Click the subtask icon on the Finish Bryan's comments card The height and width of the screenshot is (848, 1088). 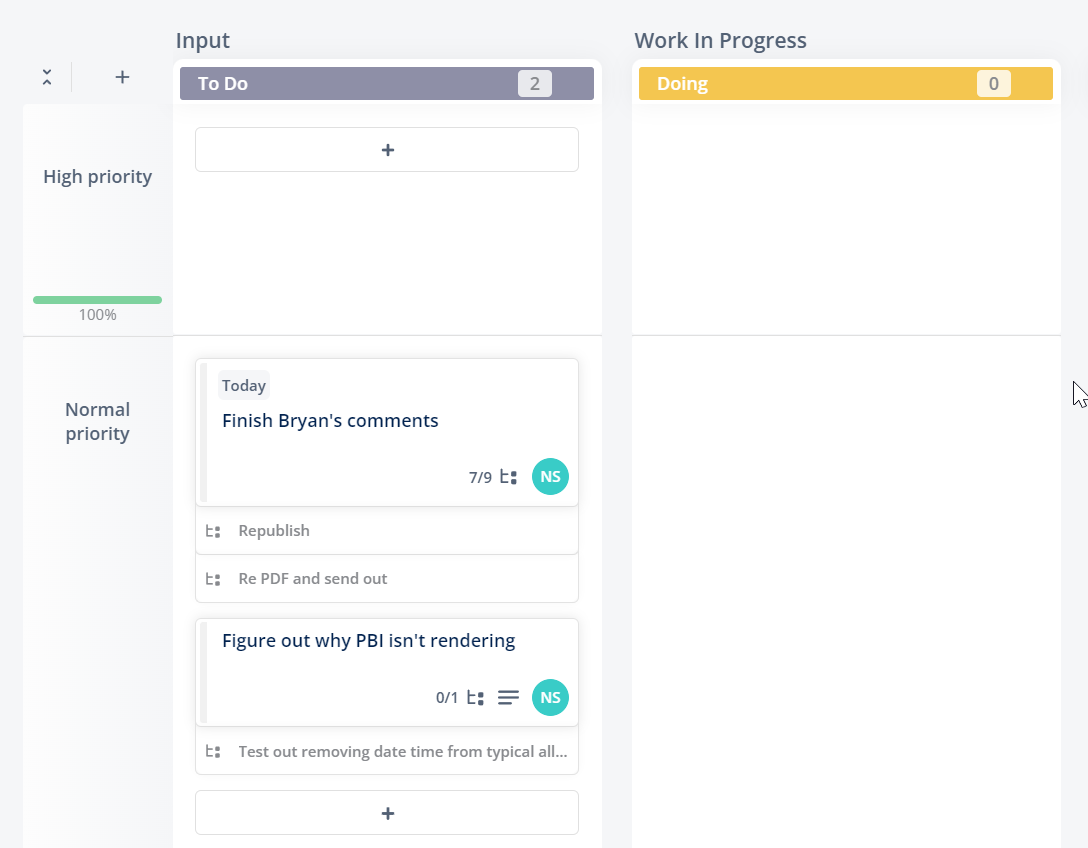[509, 477]
